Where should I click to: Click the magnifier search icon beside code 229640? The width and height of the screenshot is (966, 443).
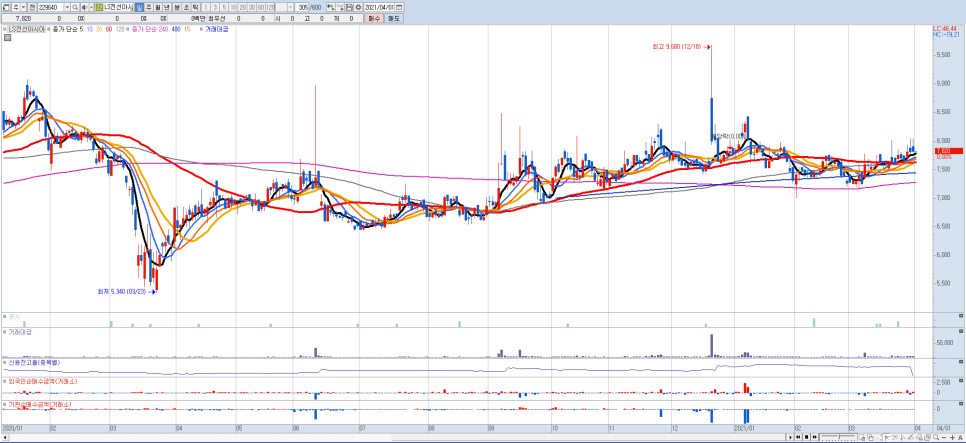(75, 7)
